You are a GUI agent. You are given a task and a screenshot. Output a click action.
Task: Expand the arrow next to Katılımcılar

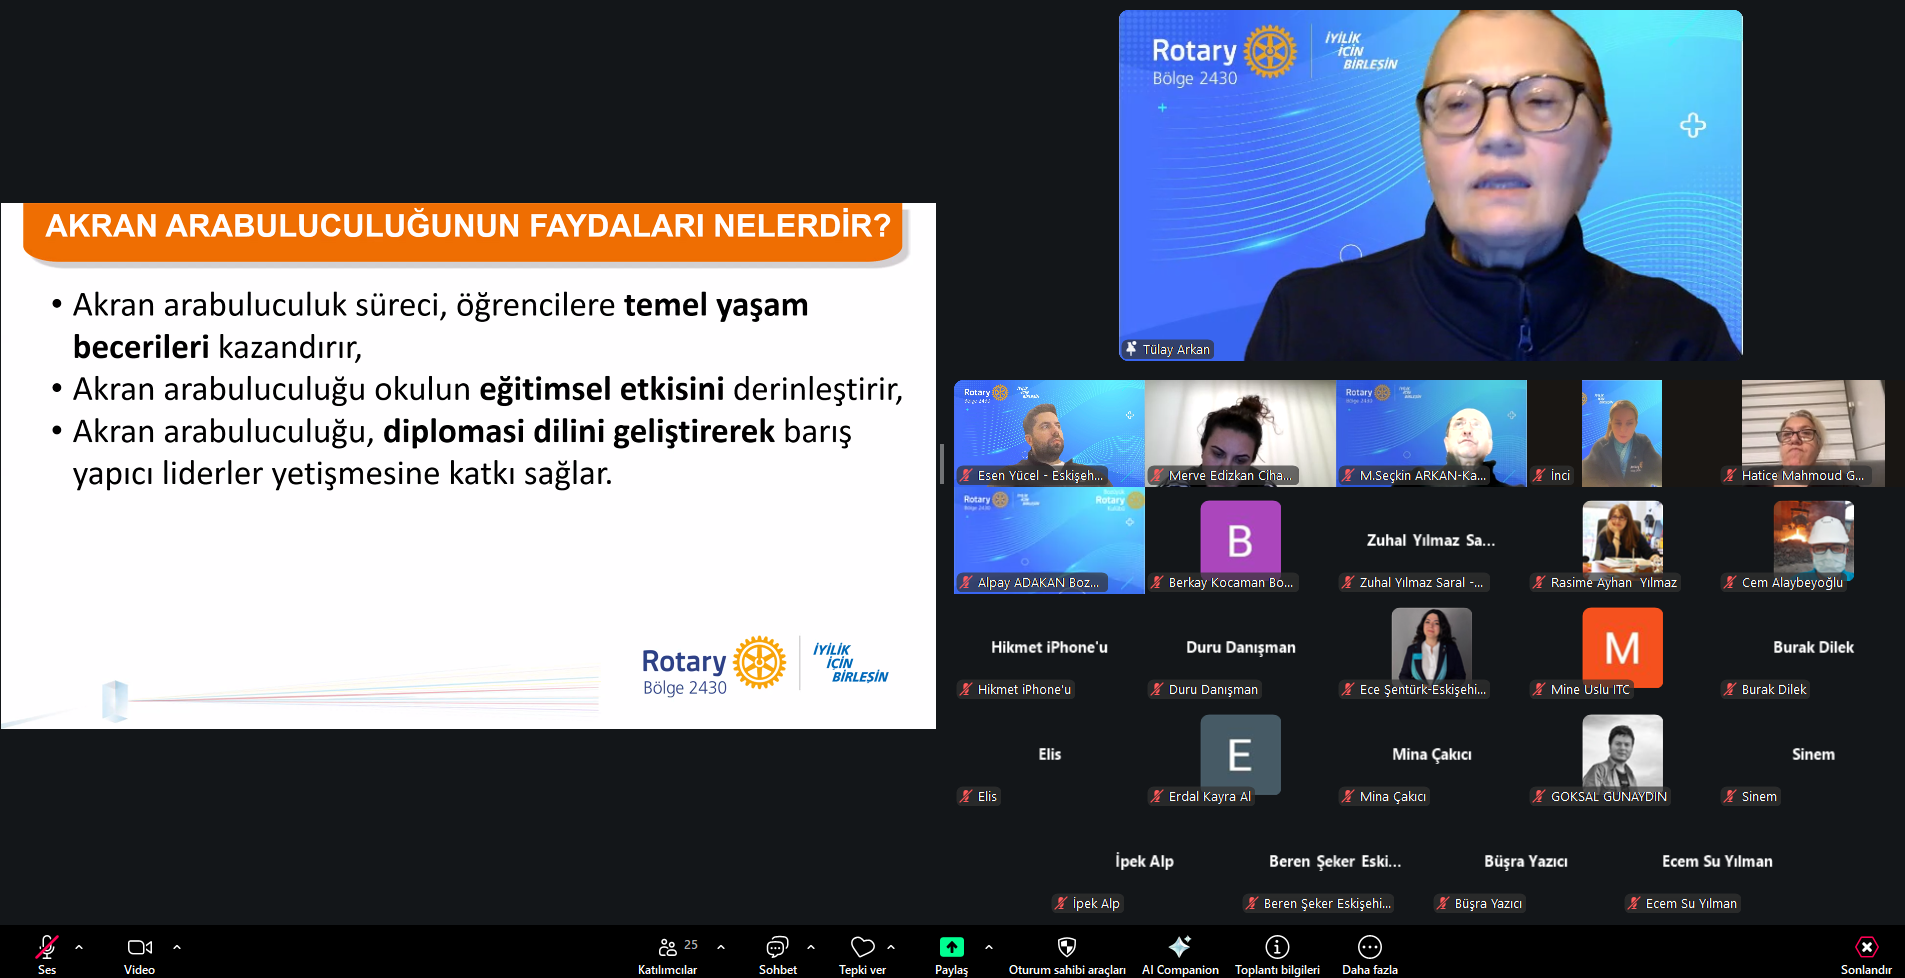[x=721, y=946]
